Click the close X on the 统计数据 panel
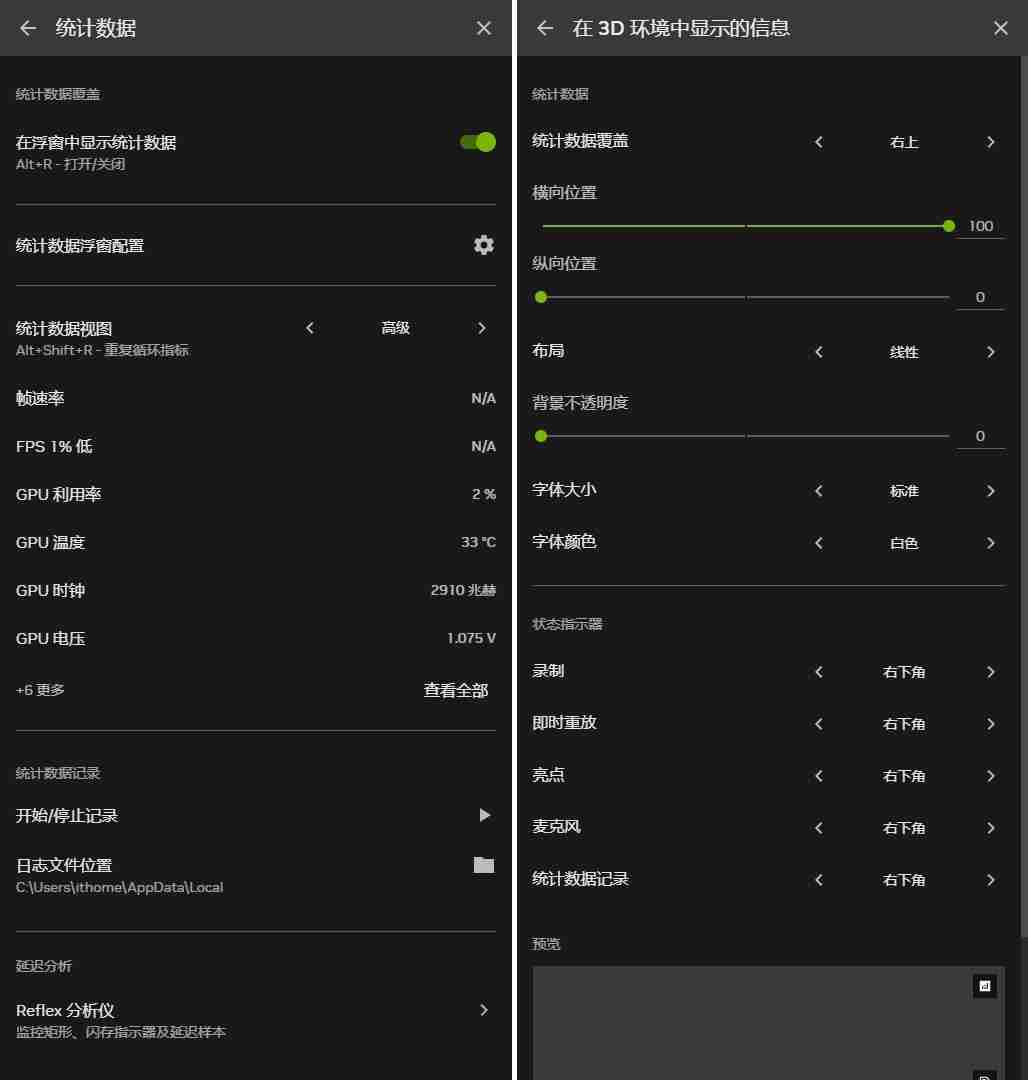Image resolution: width=1028 pixels, height=1080 pixels. pyautogui.click(x=484, y=28)
